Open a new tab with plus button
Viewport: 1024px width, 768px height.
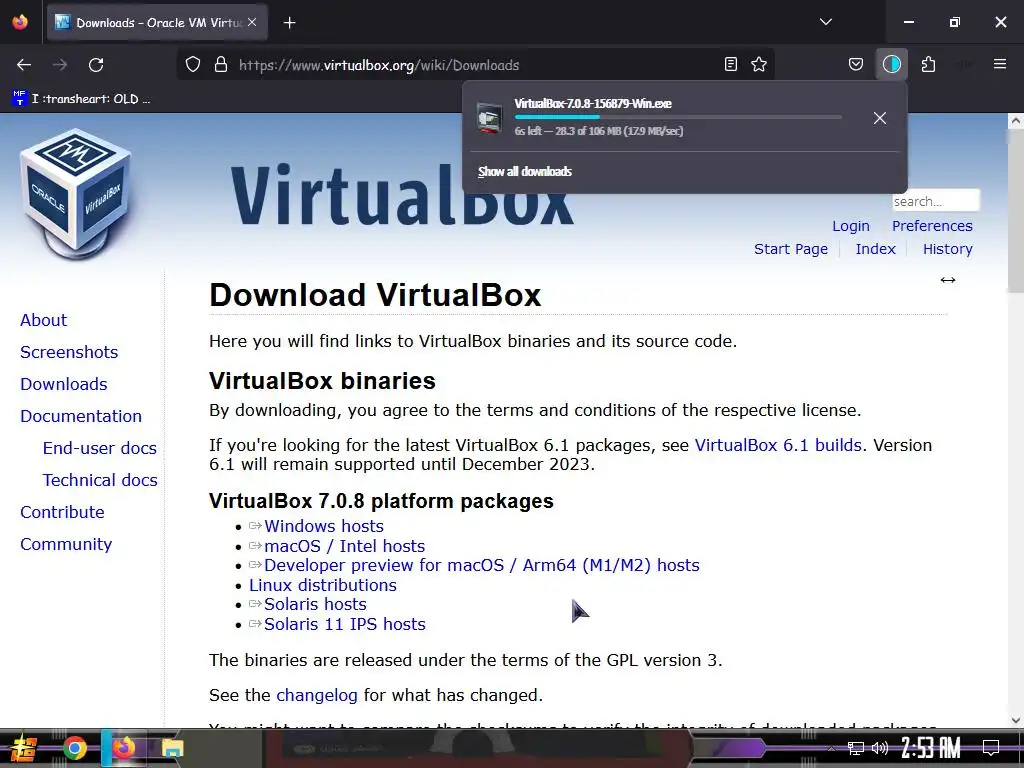290,23
